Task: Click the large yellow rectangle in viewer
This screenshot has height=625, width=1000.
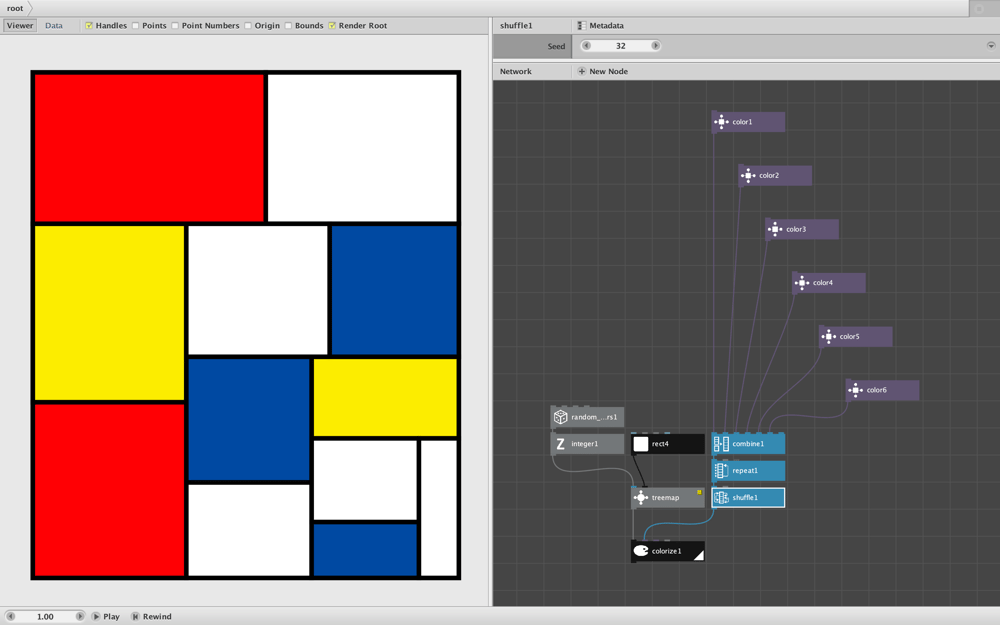Action: point(109,313)
